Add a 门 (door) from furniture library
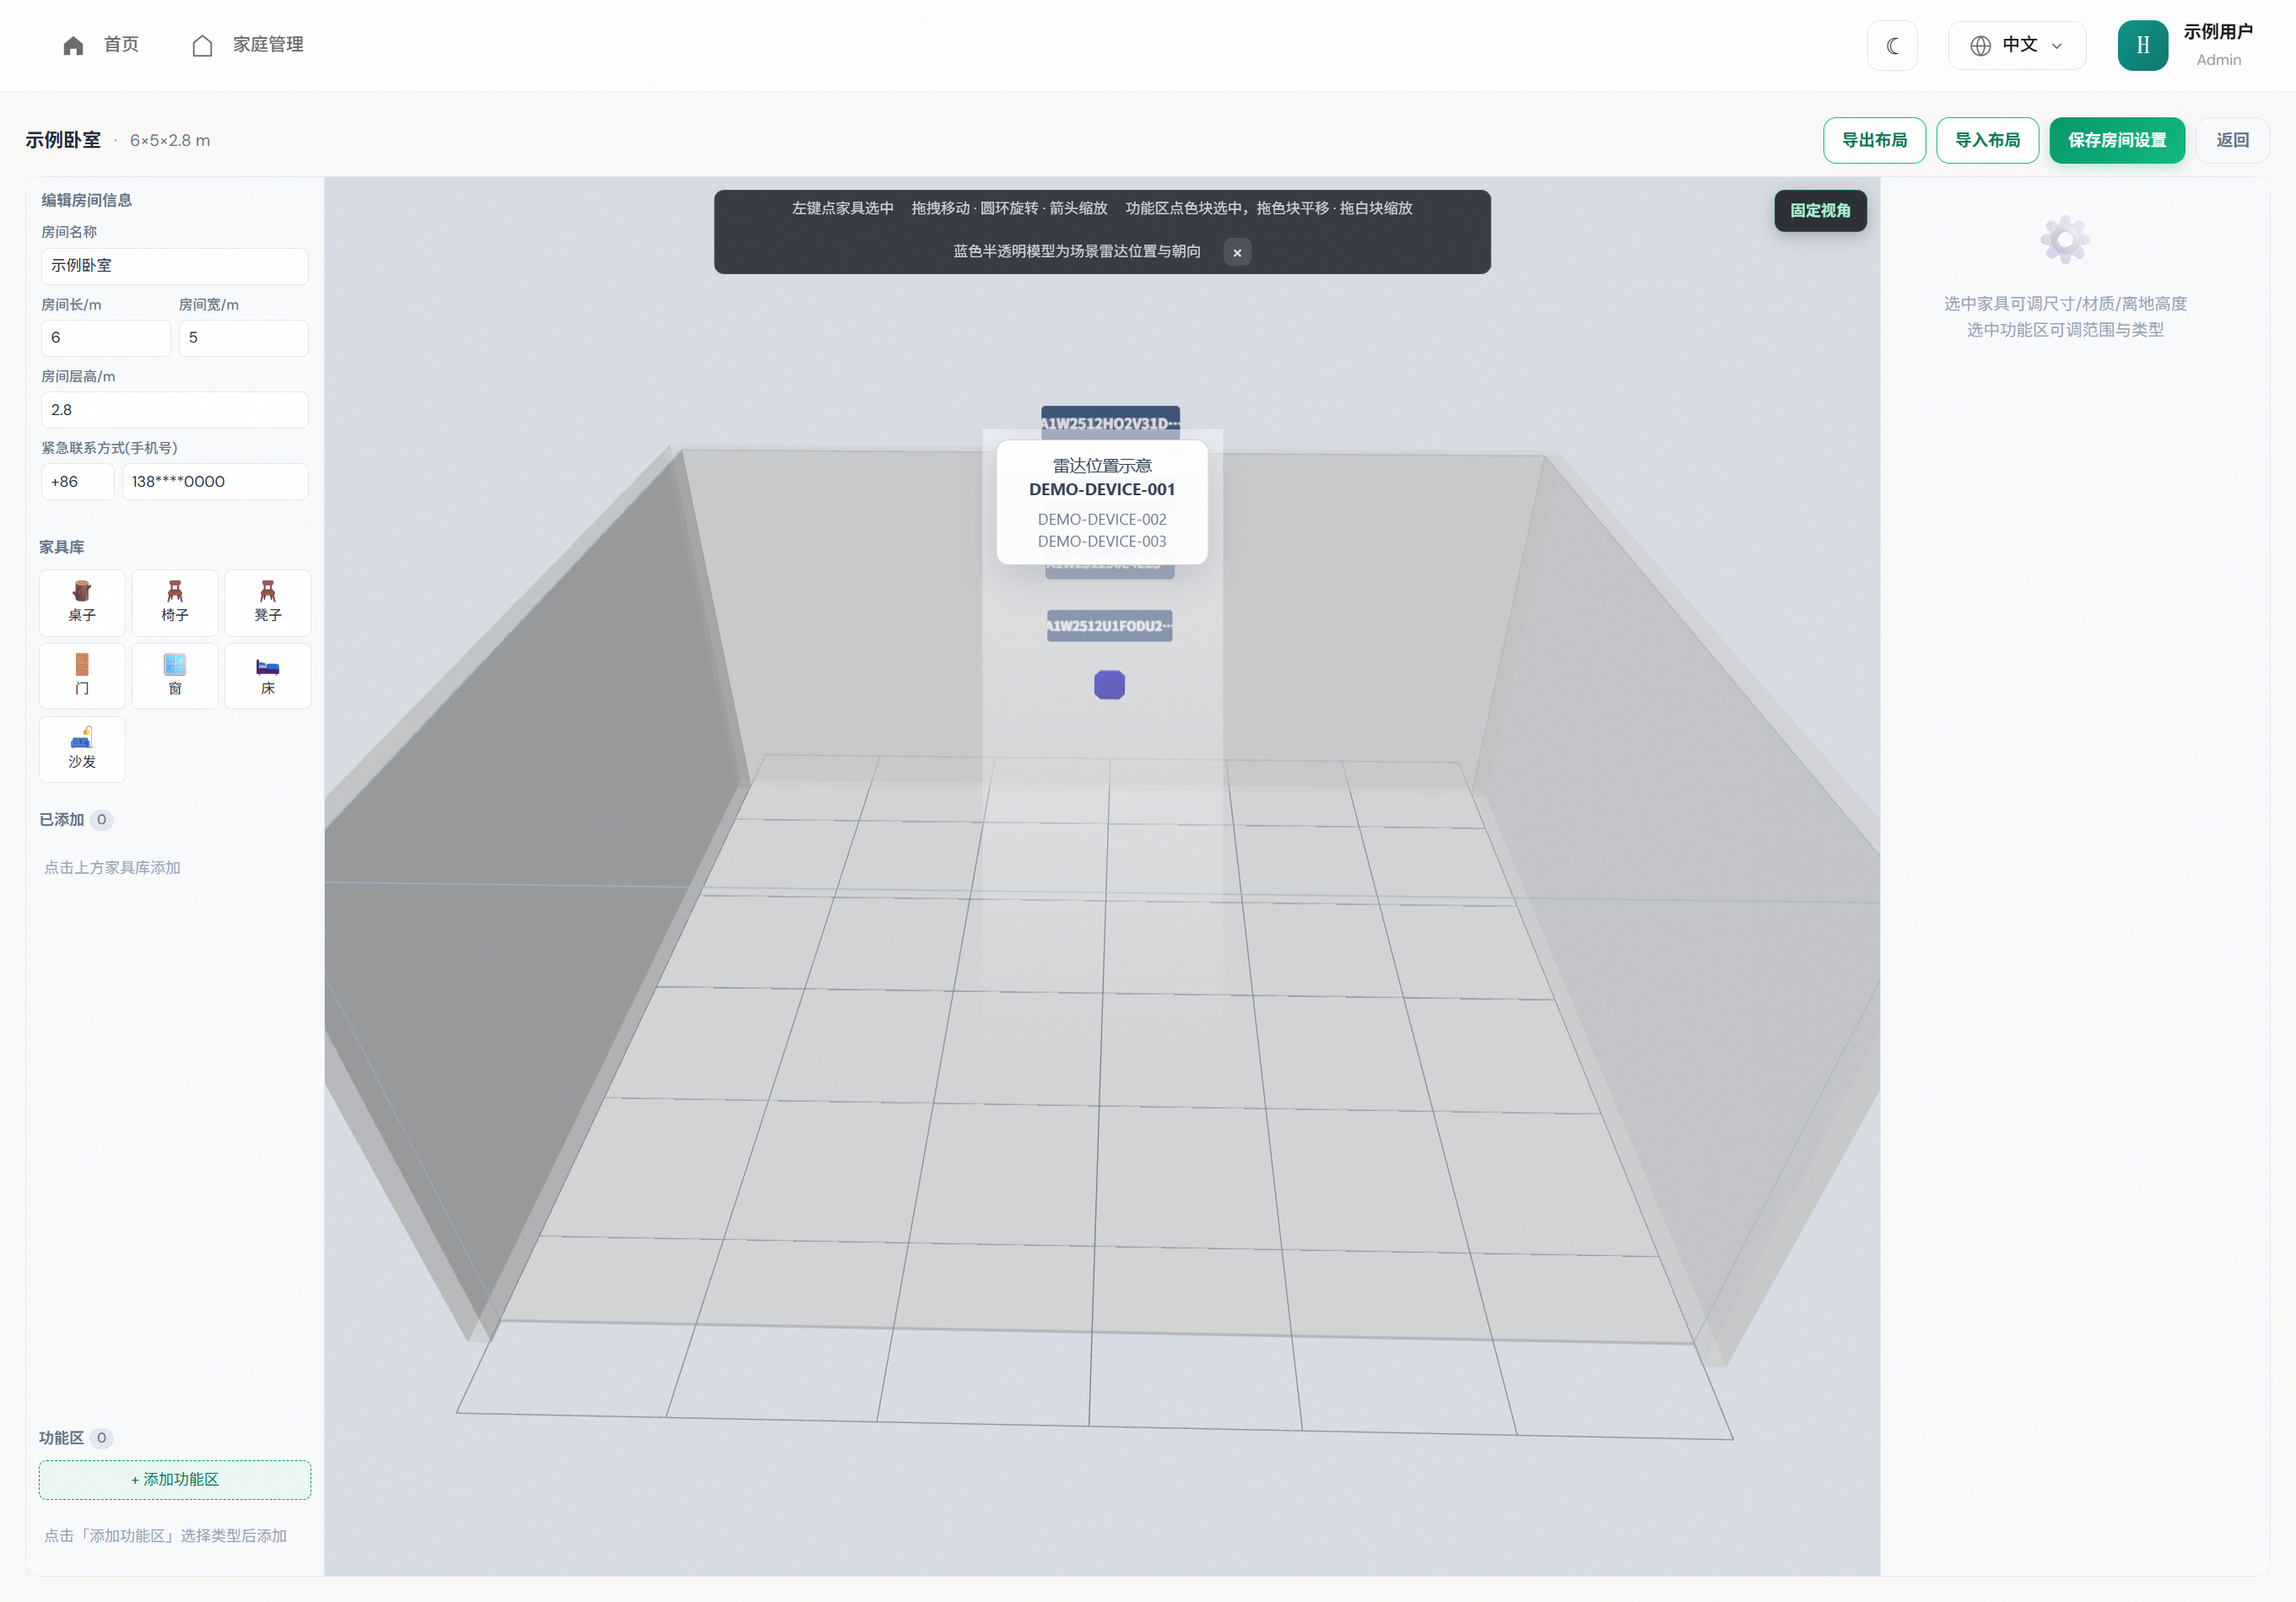The image size is (2296, 1602). [82, 676]
